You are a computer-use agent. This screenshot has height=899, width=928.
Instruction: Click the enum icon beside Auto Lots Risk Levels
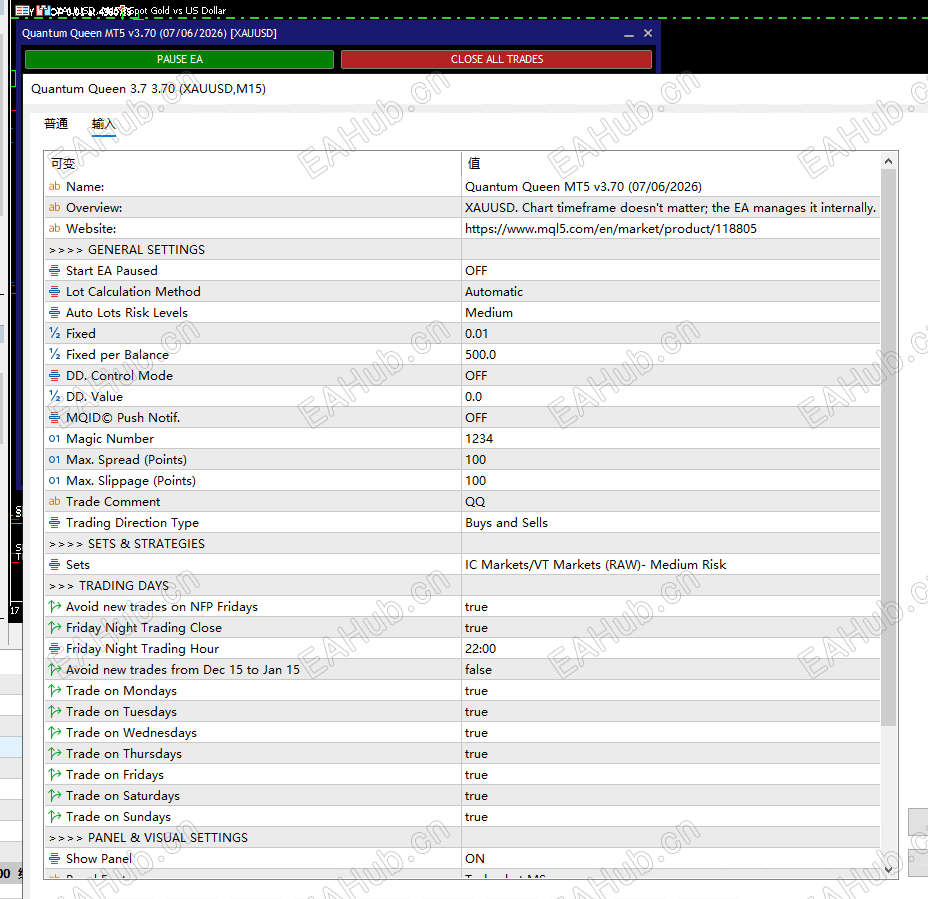pos(54,312)
